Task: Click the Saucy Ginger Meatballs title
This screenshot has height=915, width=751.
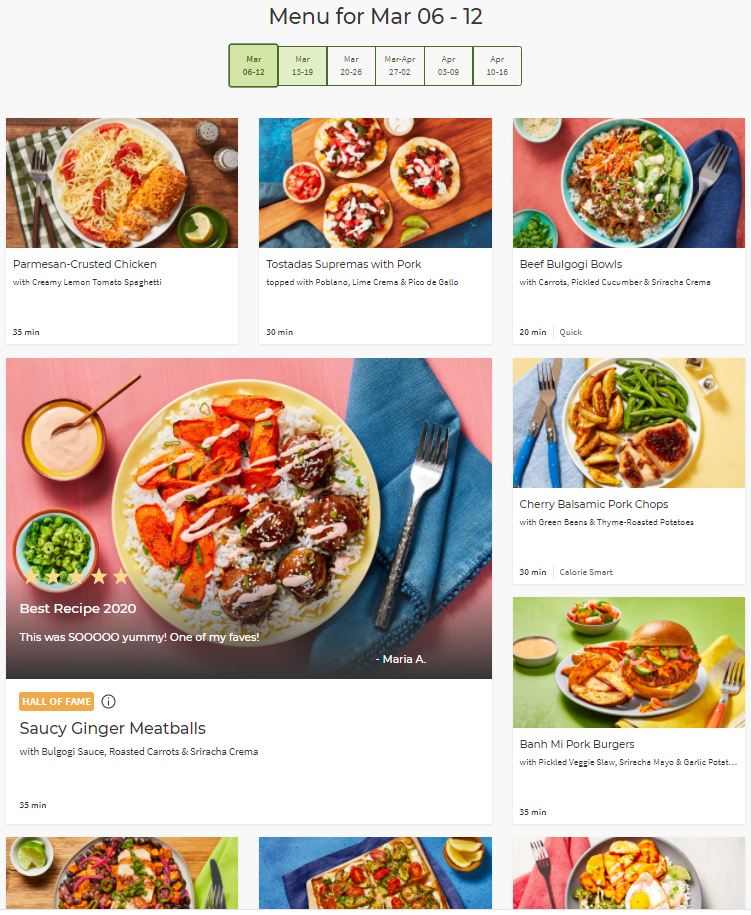Action: click(x=113, y=728)
